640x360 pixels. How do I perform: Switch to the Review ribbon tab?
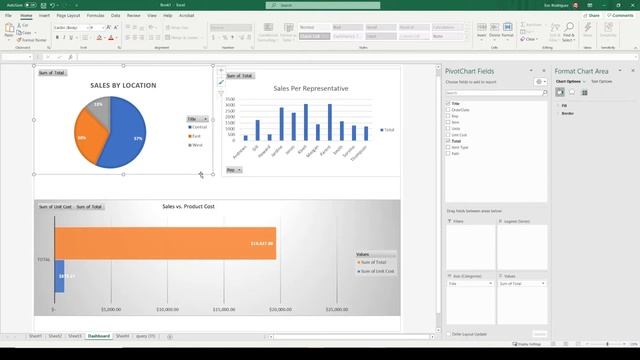(133, 16)
